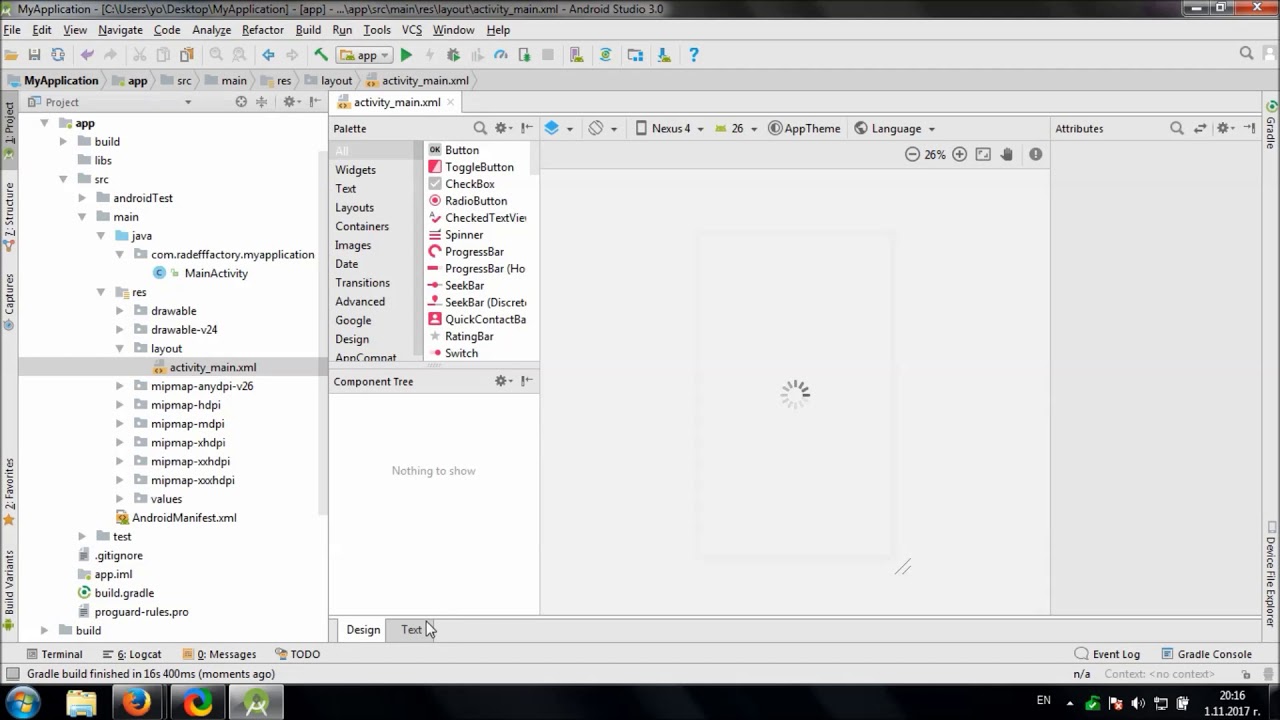Open File Explorer from the taskbar
This screenshot has width=1280, height=720.
click(81, 702)
